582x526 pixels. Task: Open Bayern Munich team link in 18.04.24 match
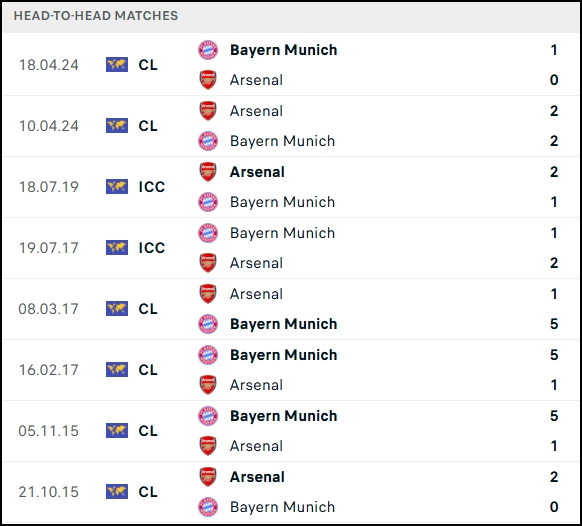[284, 50]
